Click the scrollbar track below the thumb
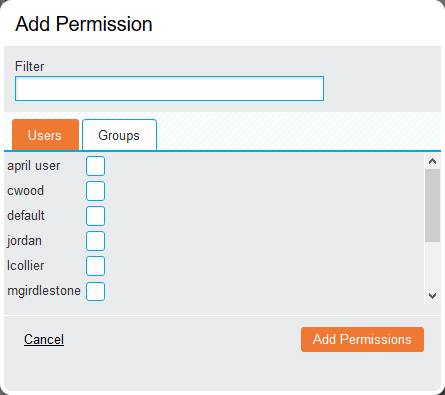This screenshot has height=395, width=445. tap(432, 265)
